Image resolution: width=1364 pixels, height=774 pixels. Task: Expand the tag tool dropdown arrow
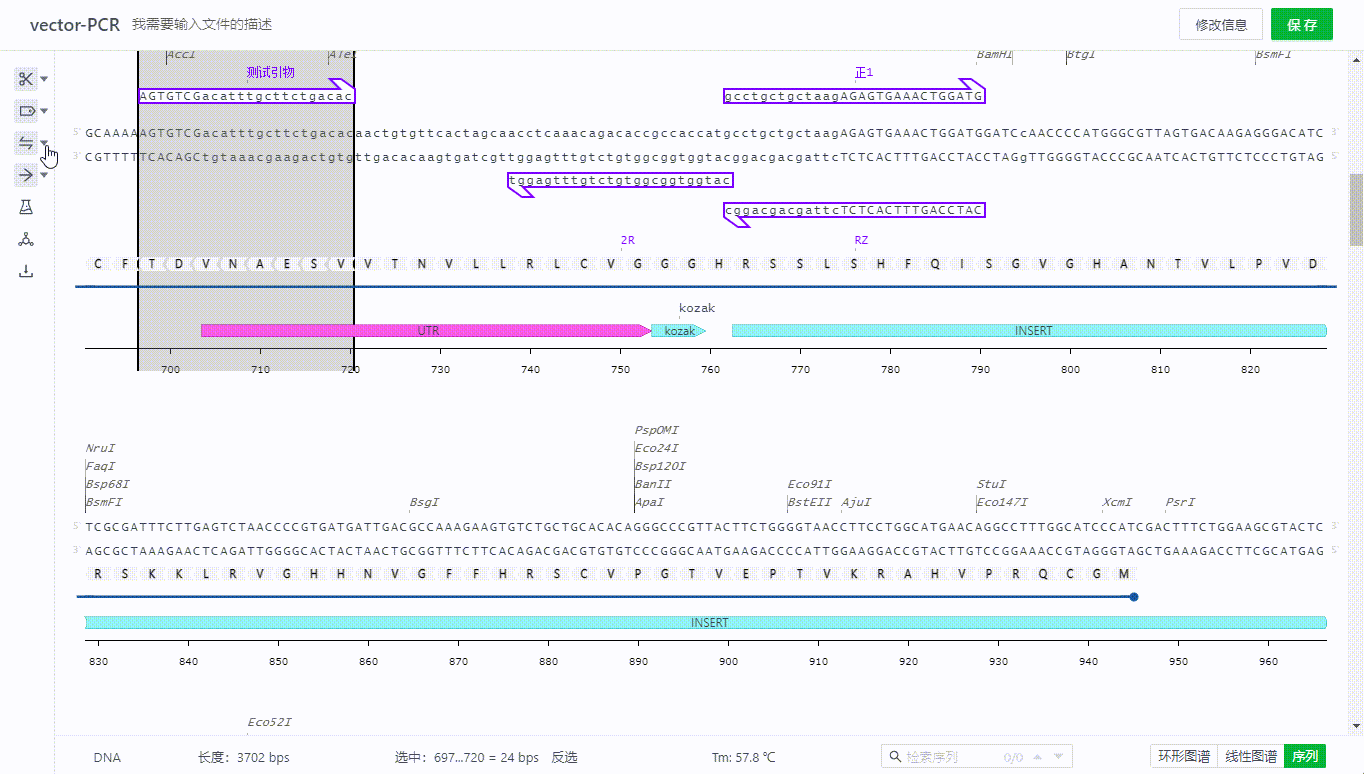point(44,112)
